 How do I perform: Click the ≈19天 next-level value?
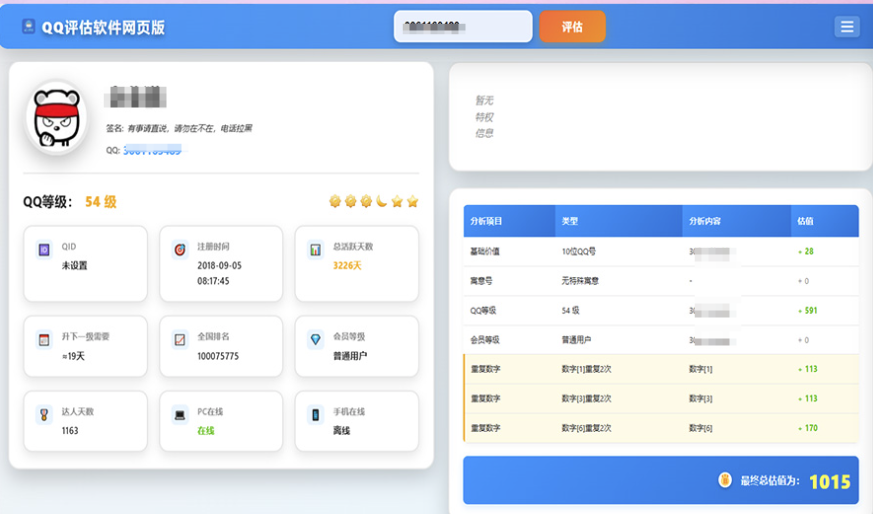[73, 356]
